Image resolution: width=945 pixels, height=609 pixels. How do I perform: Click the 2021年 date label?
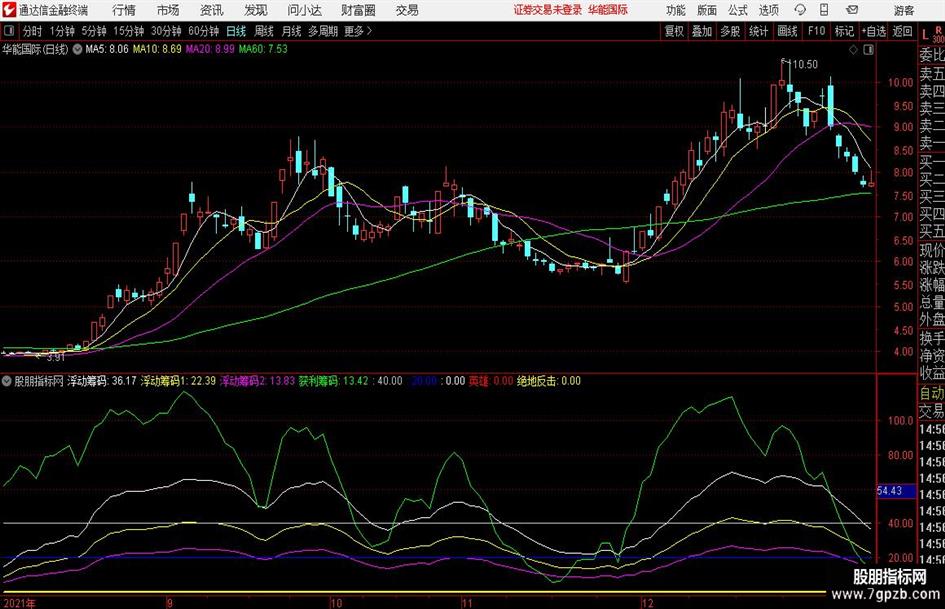pos(19,603)
